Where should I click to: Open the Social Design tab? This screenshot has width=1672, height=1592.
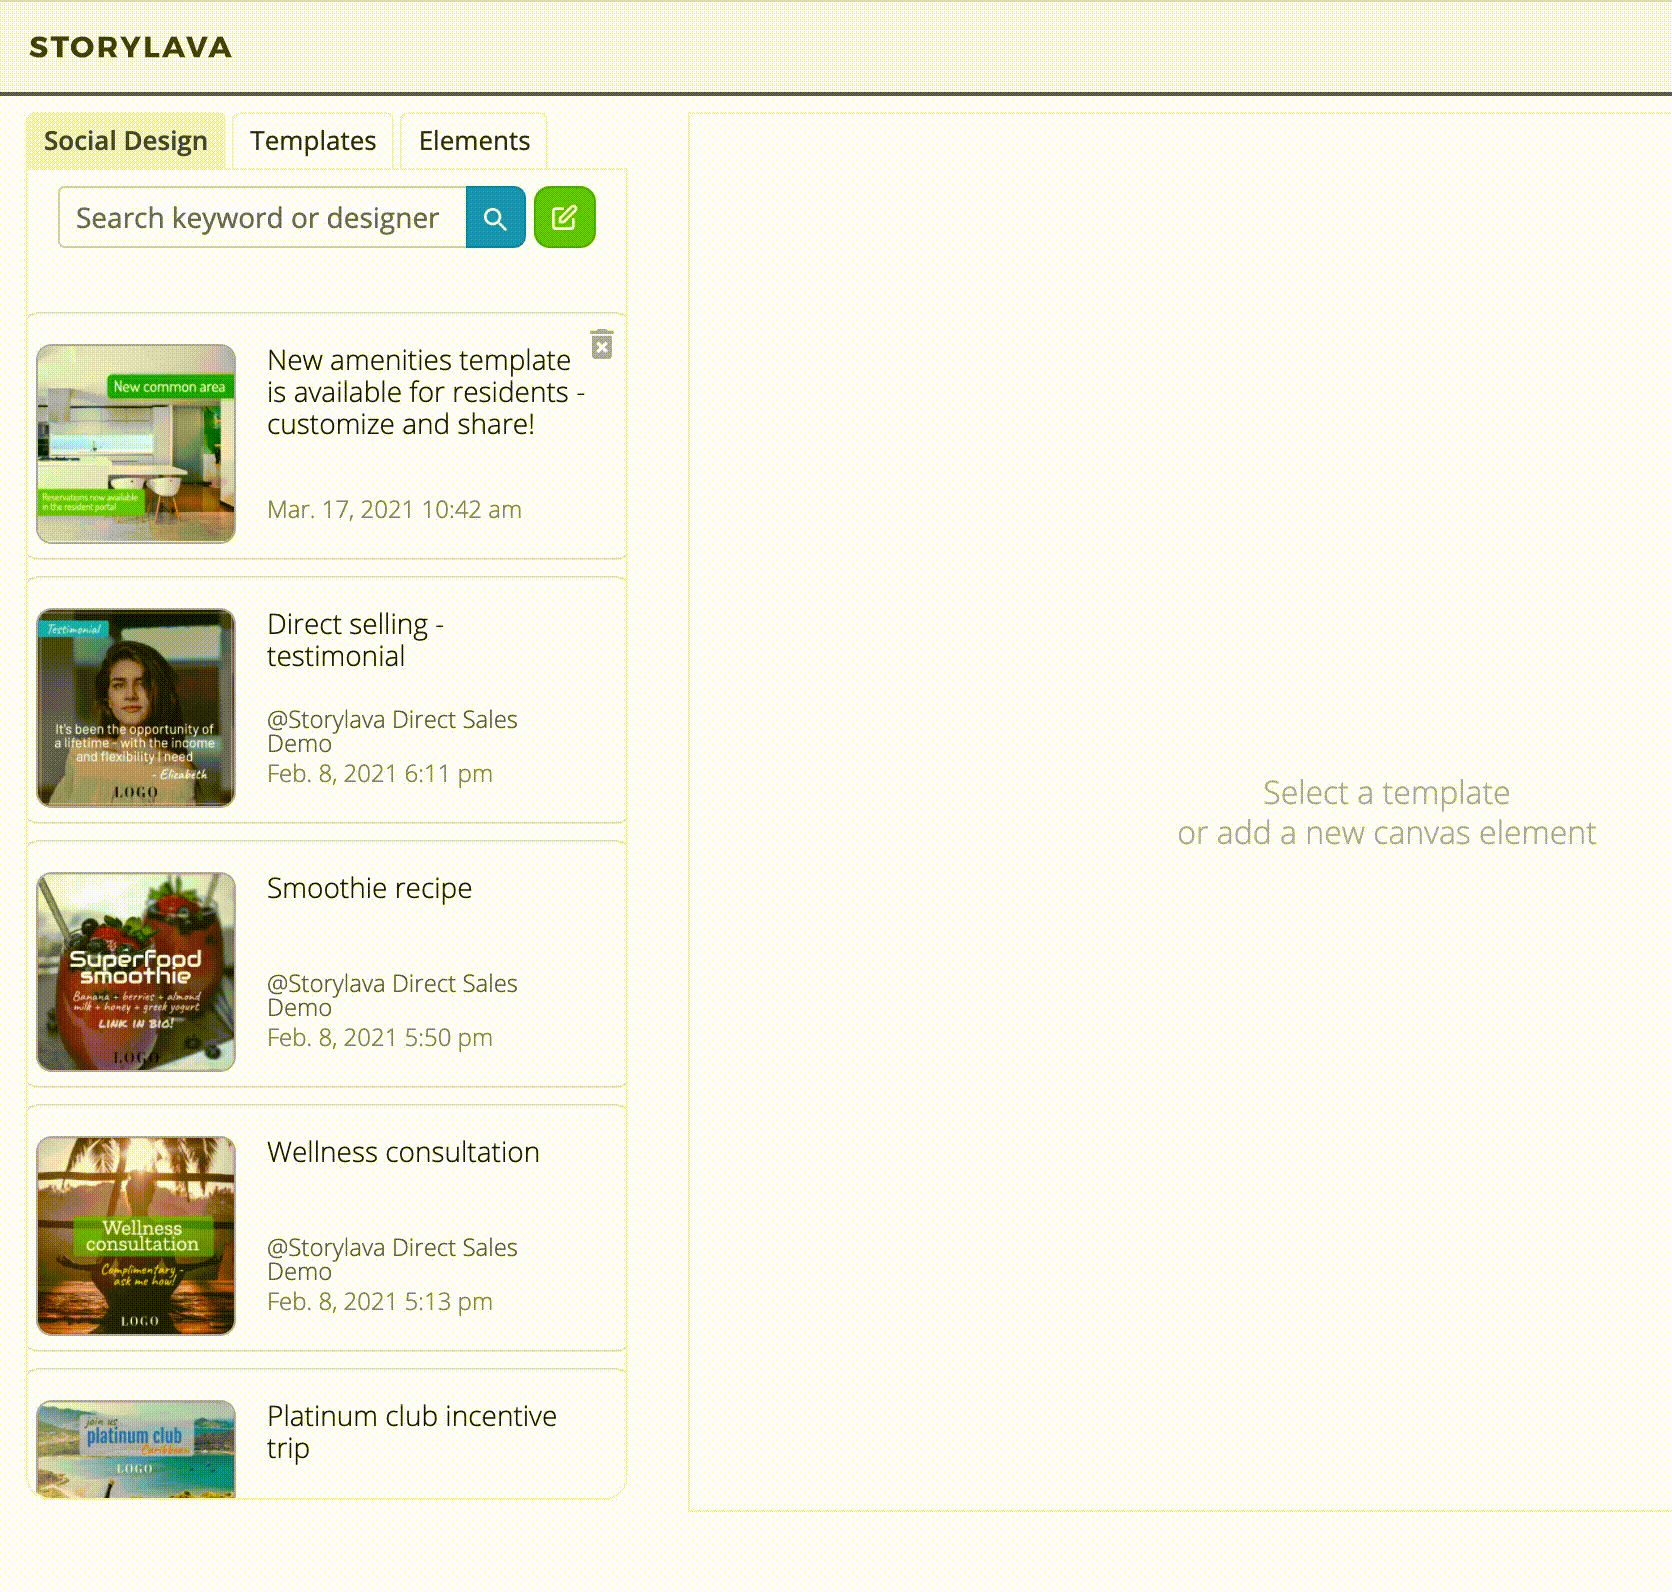pos(126,141)
